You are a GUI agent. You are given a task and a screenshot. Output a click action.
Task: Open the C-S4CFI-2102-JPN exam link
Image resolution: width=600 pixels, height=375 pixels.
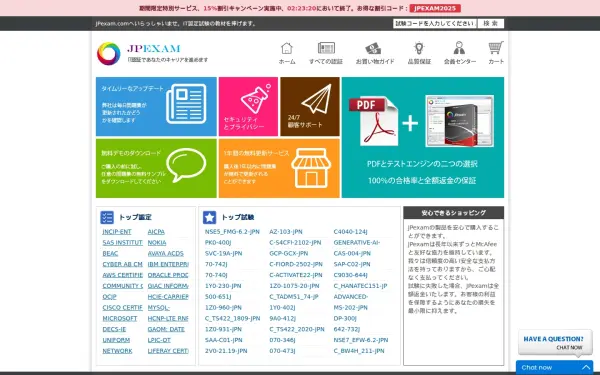coord(295,243)
